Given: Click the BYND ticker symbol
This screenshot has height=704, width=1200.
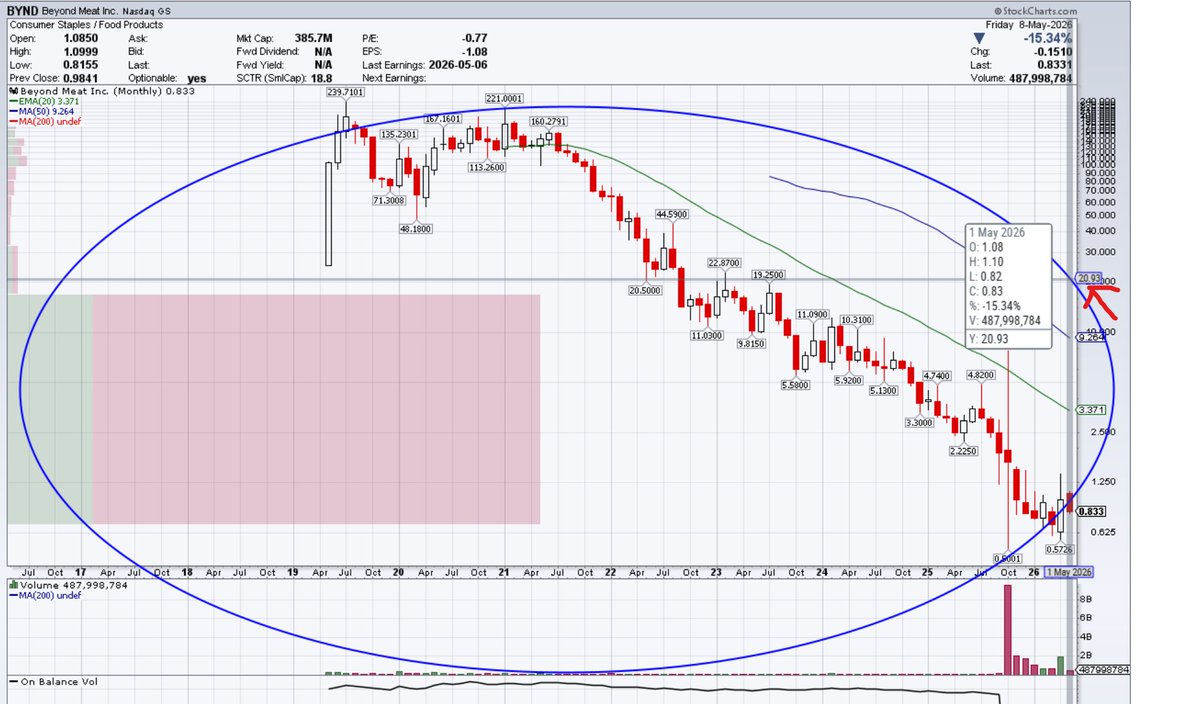Looking at the screenshot, I should [22, 10].
